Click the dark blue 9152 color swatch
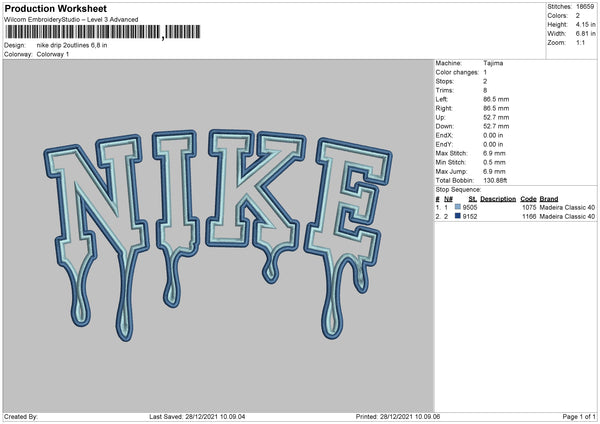 (458, 216)
